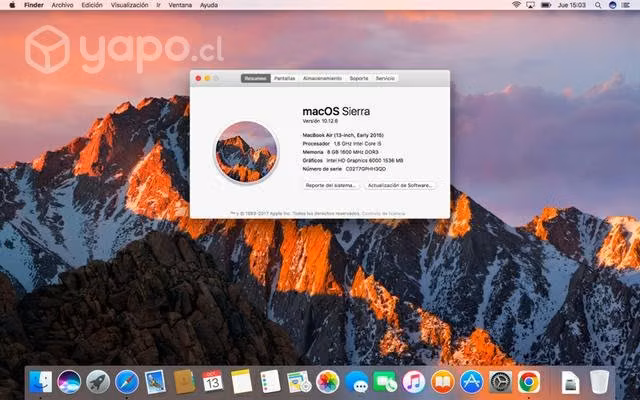
Task: Open Spotlight search magnifier
Action: [x=598, y=5]
